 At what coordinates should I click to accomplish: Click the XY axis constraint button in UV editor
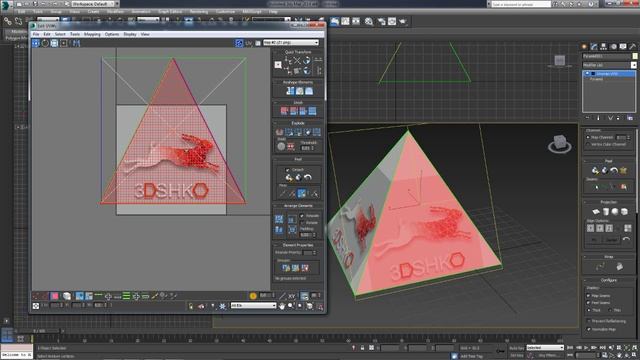[291, 296]
